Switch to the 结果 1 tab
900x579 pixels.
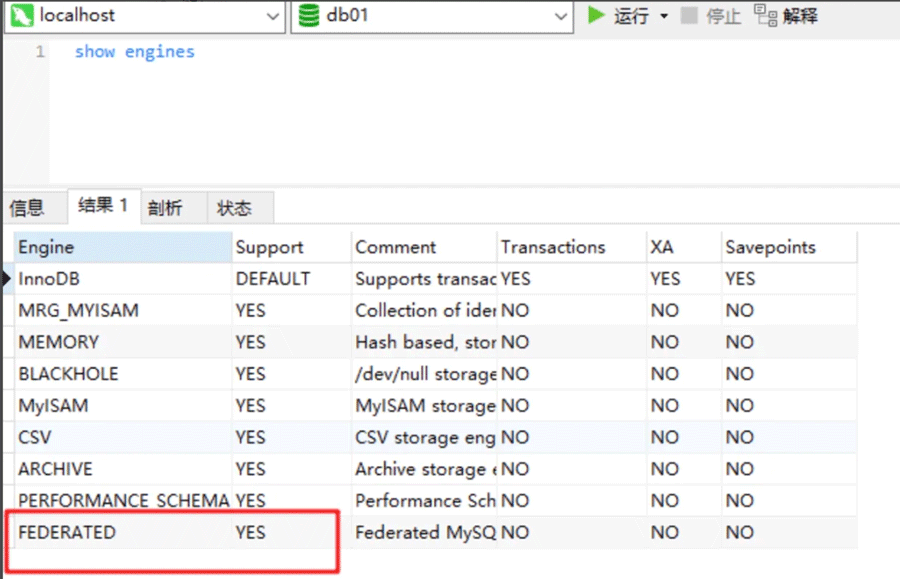tap(103, 205)
